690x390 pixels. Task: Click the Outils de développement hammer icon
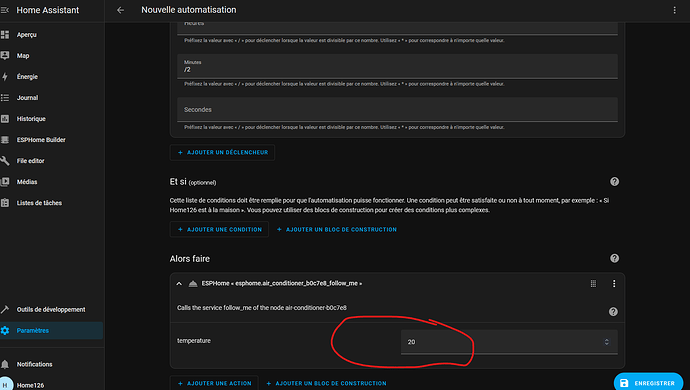[x=5, y=309]
